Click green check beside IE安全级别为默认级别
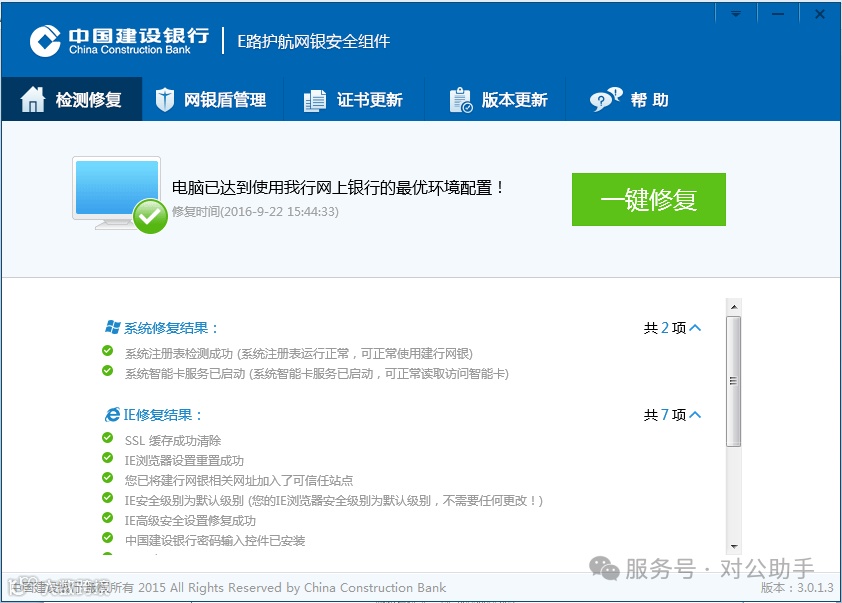842x603 pixels. coord(107,498)
